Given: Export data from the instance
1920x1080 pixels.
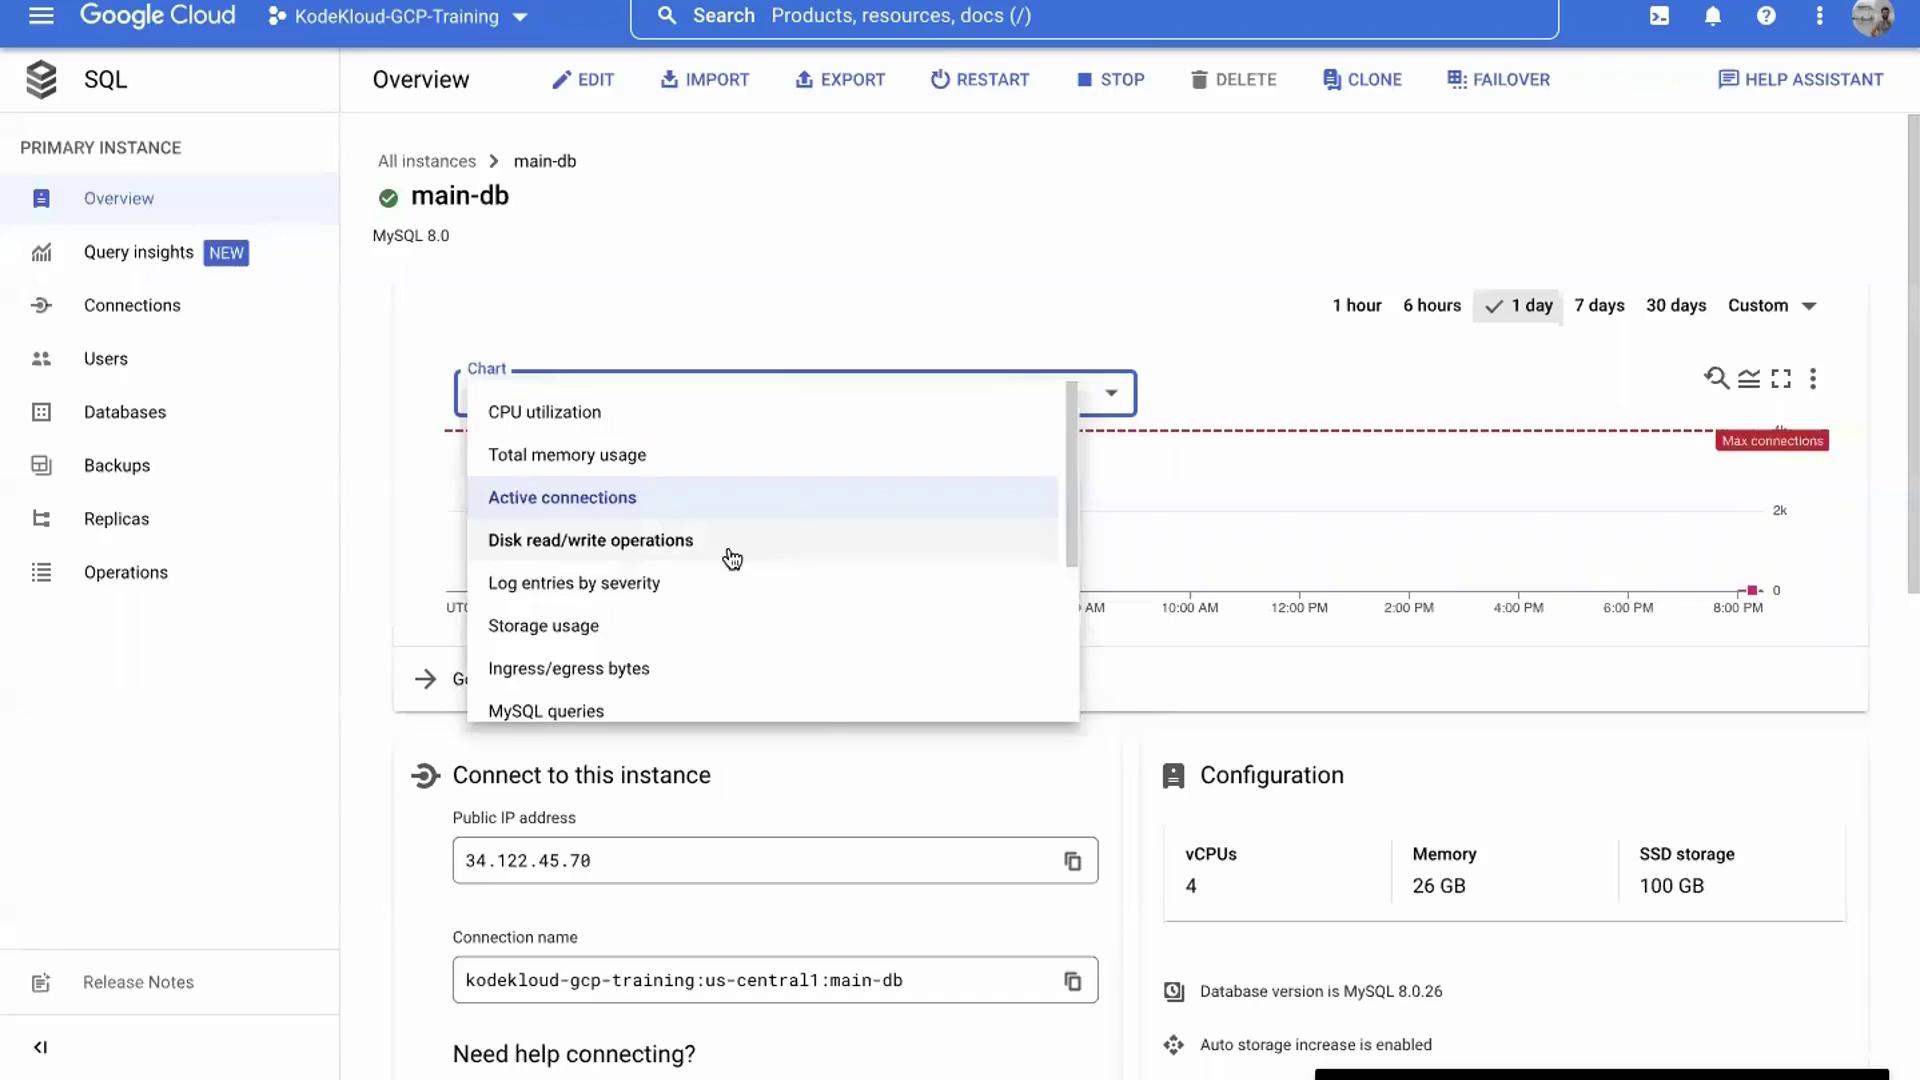Looking at the screenshot, I should coord(840,79).
